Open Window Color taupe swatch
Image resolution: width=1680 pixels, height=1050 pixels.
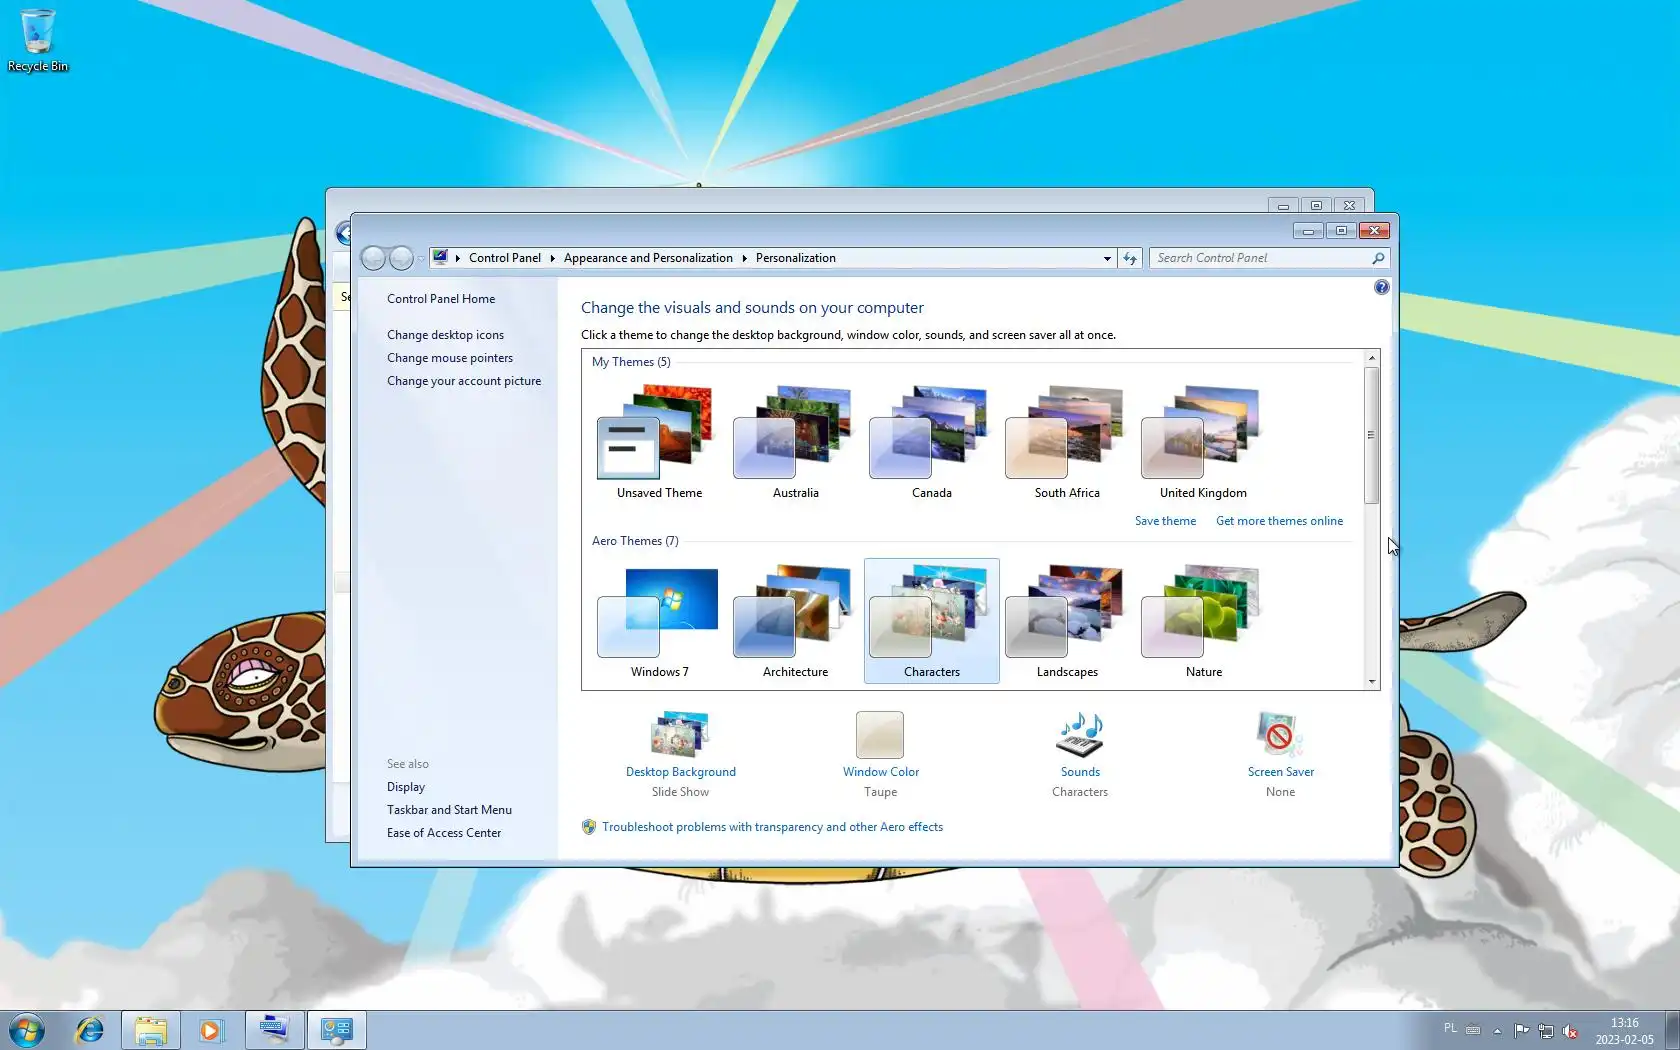tap(880, 735)
